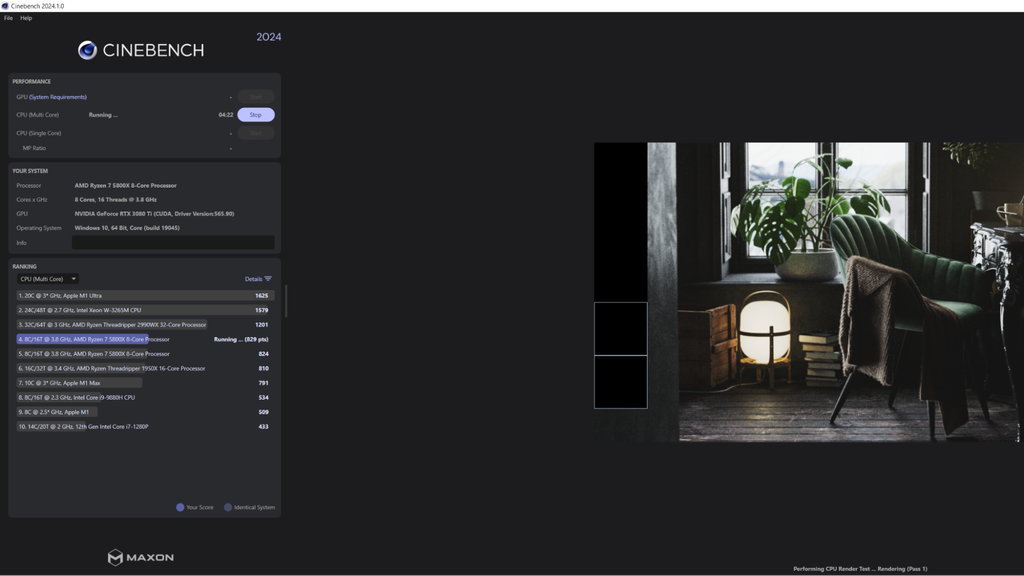
Task: Click the Details link in Ranking
Action: pyautogui.click(x=253, y=279)
